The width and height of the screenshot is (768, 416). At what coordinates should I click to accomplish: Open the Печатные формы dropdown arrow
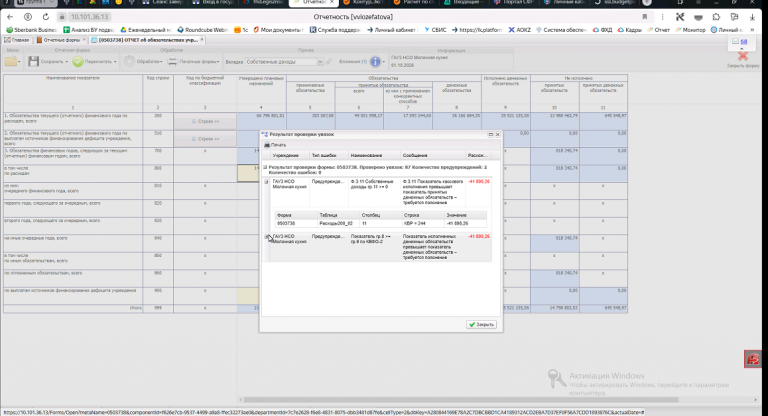pyautogui.click(x=218, y=62)
